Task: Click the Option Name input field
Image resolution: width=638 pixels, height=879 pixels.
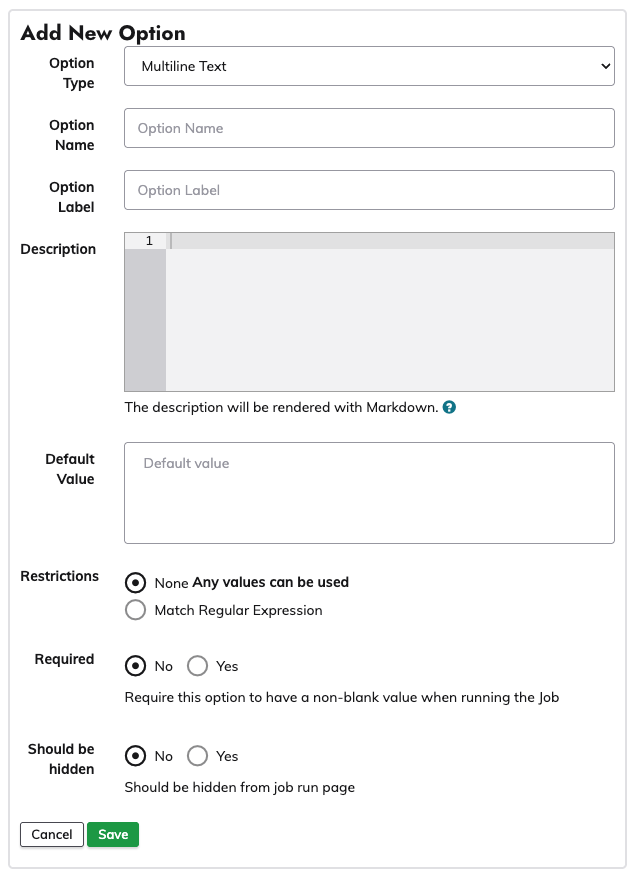Action: click(x=369, y=128)
